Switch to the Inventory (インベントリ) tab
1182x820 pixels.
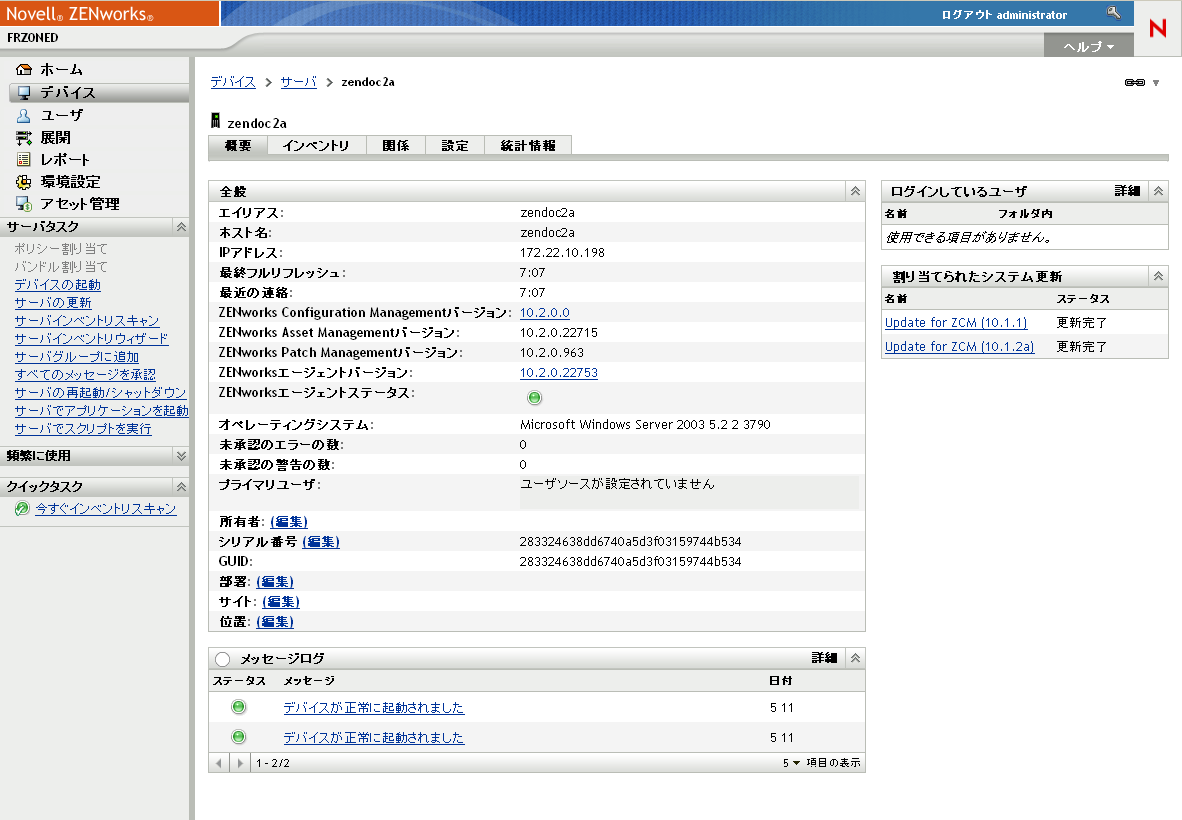click(317, 145)
